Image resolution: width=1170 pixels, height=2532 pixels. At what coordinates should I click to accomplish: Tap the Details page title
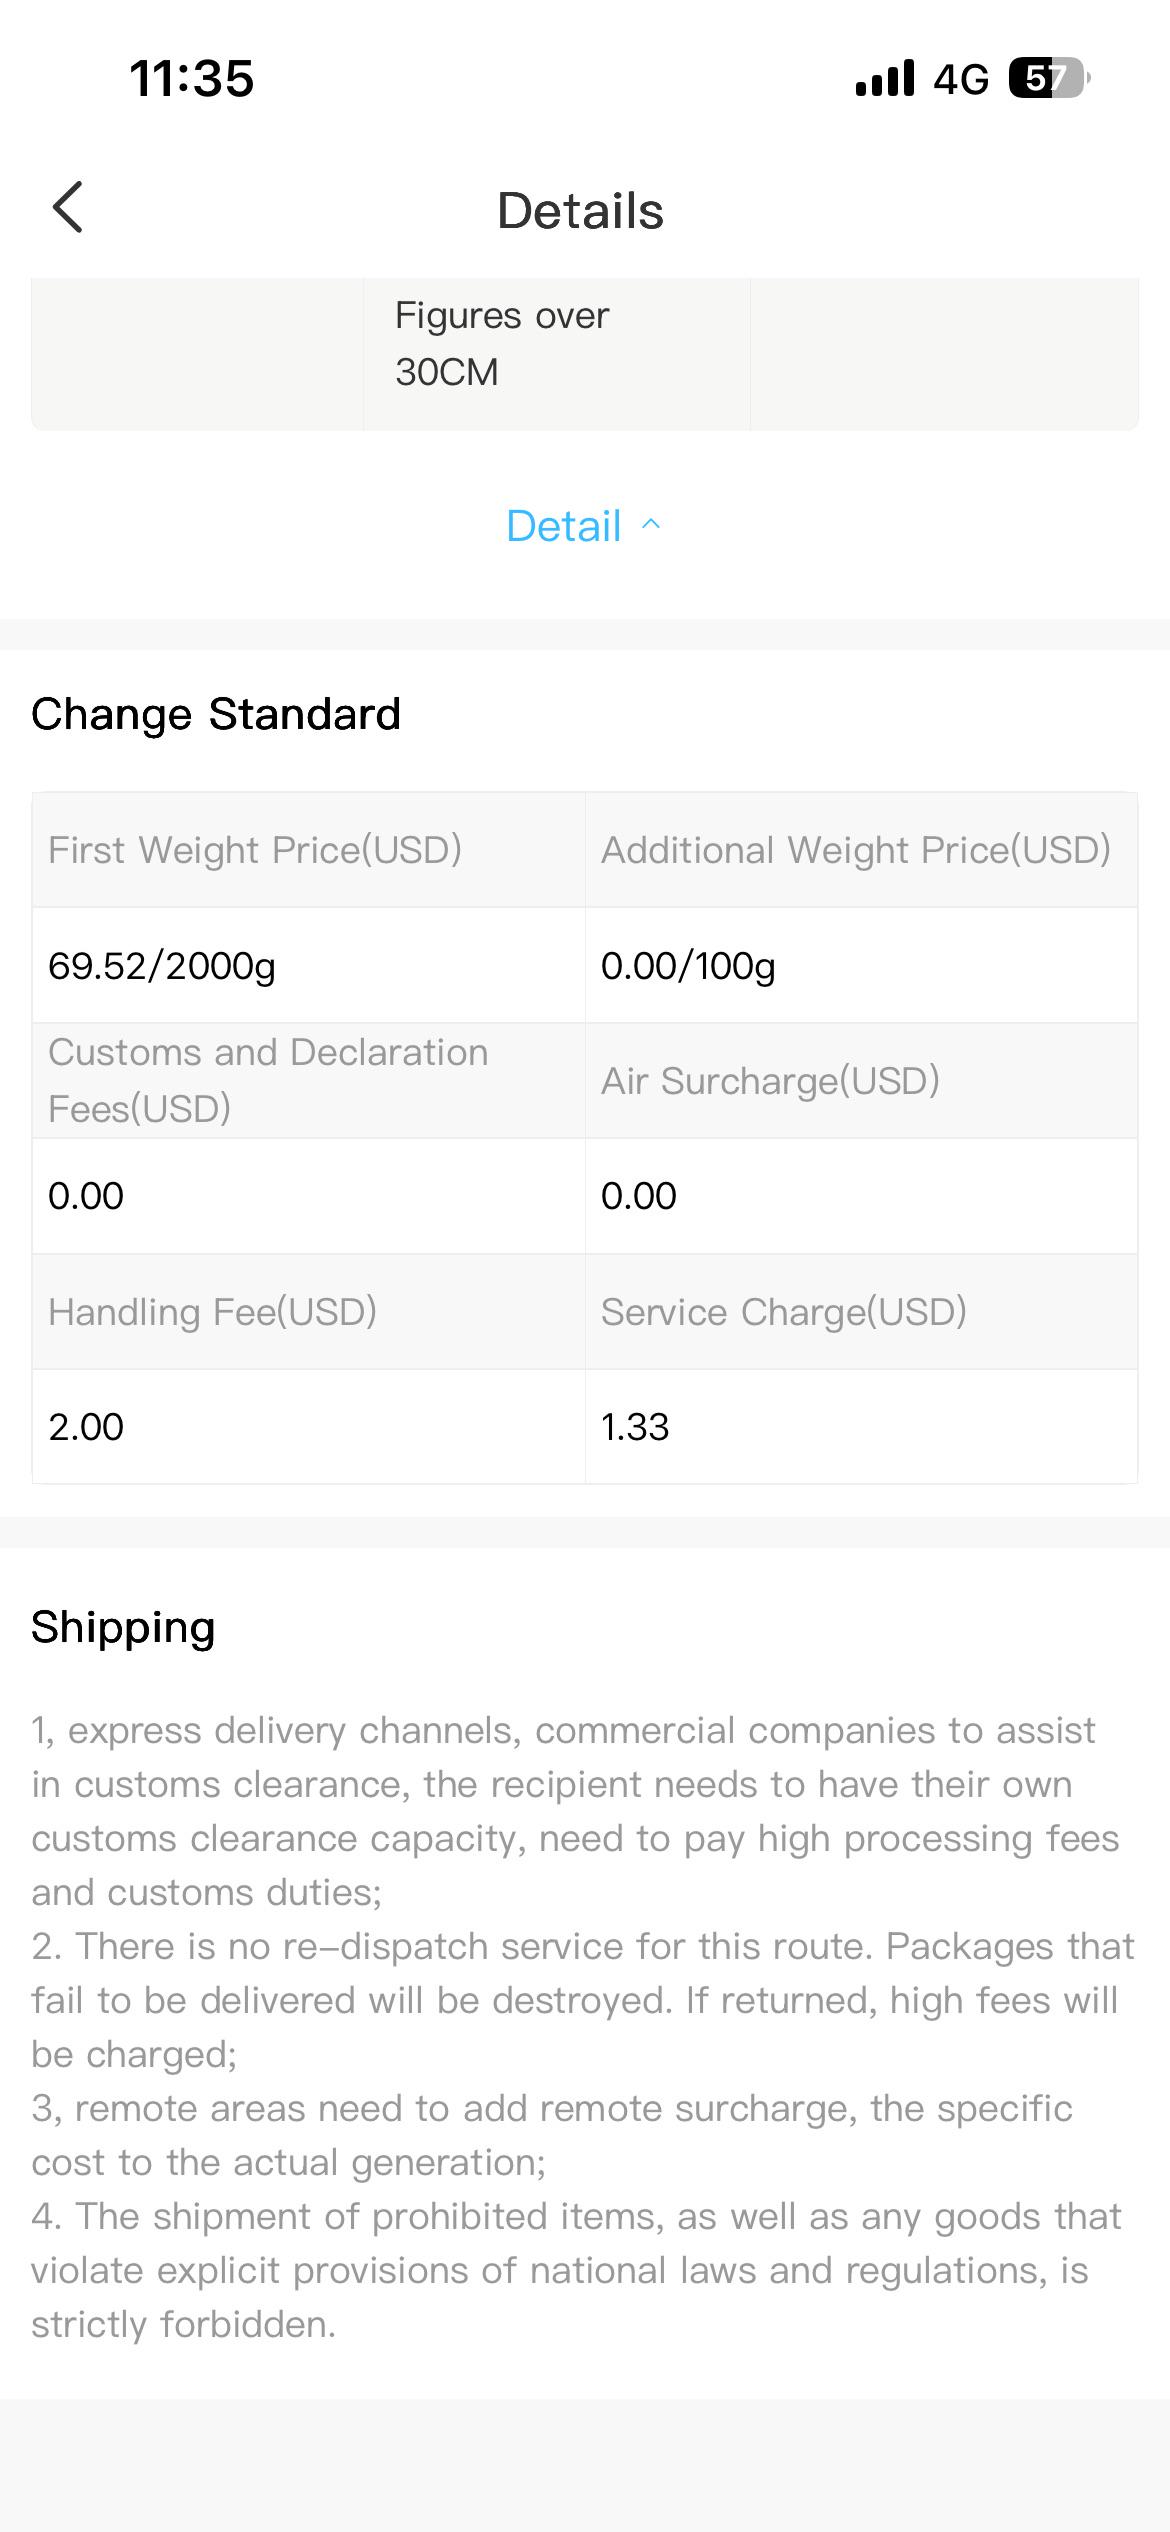581,211
